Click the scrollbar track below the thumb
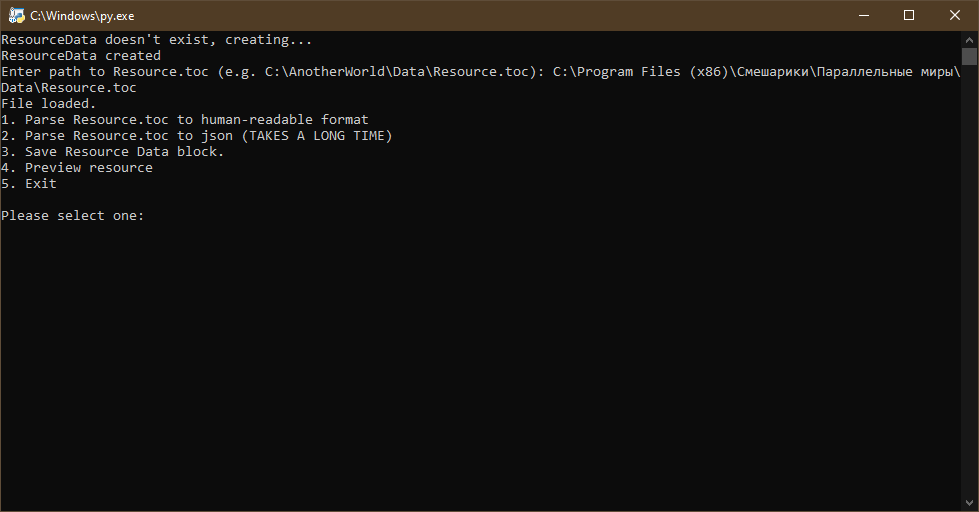 tap(969, 300)
